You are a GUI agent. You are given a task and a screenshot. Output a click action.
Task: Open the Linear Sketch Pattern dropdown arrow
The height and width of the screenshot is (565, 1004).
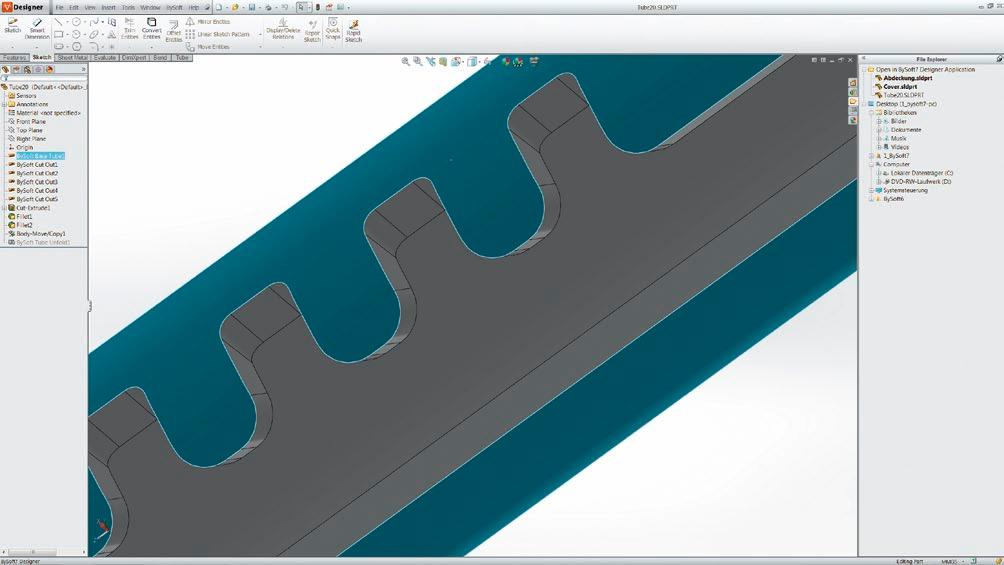click(x=260, y=35)
